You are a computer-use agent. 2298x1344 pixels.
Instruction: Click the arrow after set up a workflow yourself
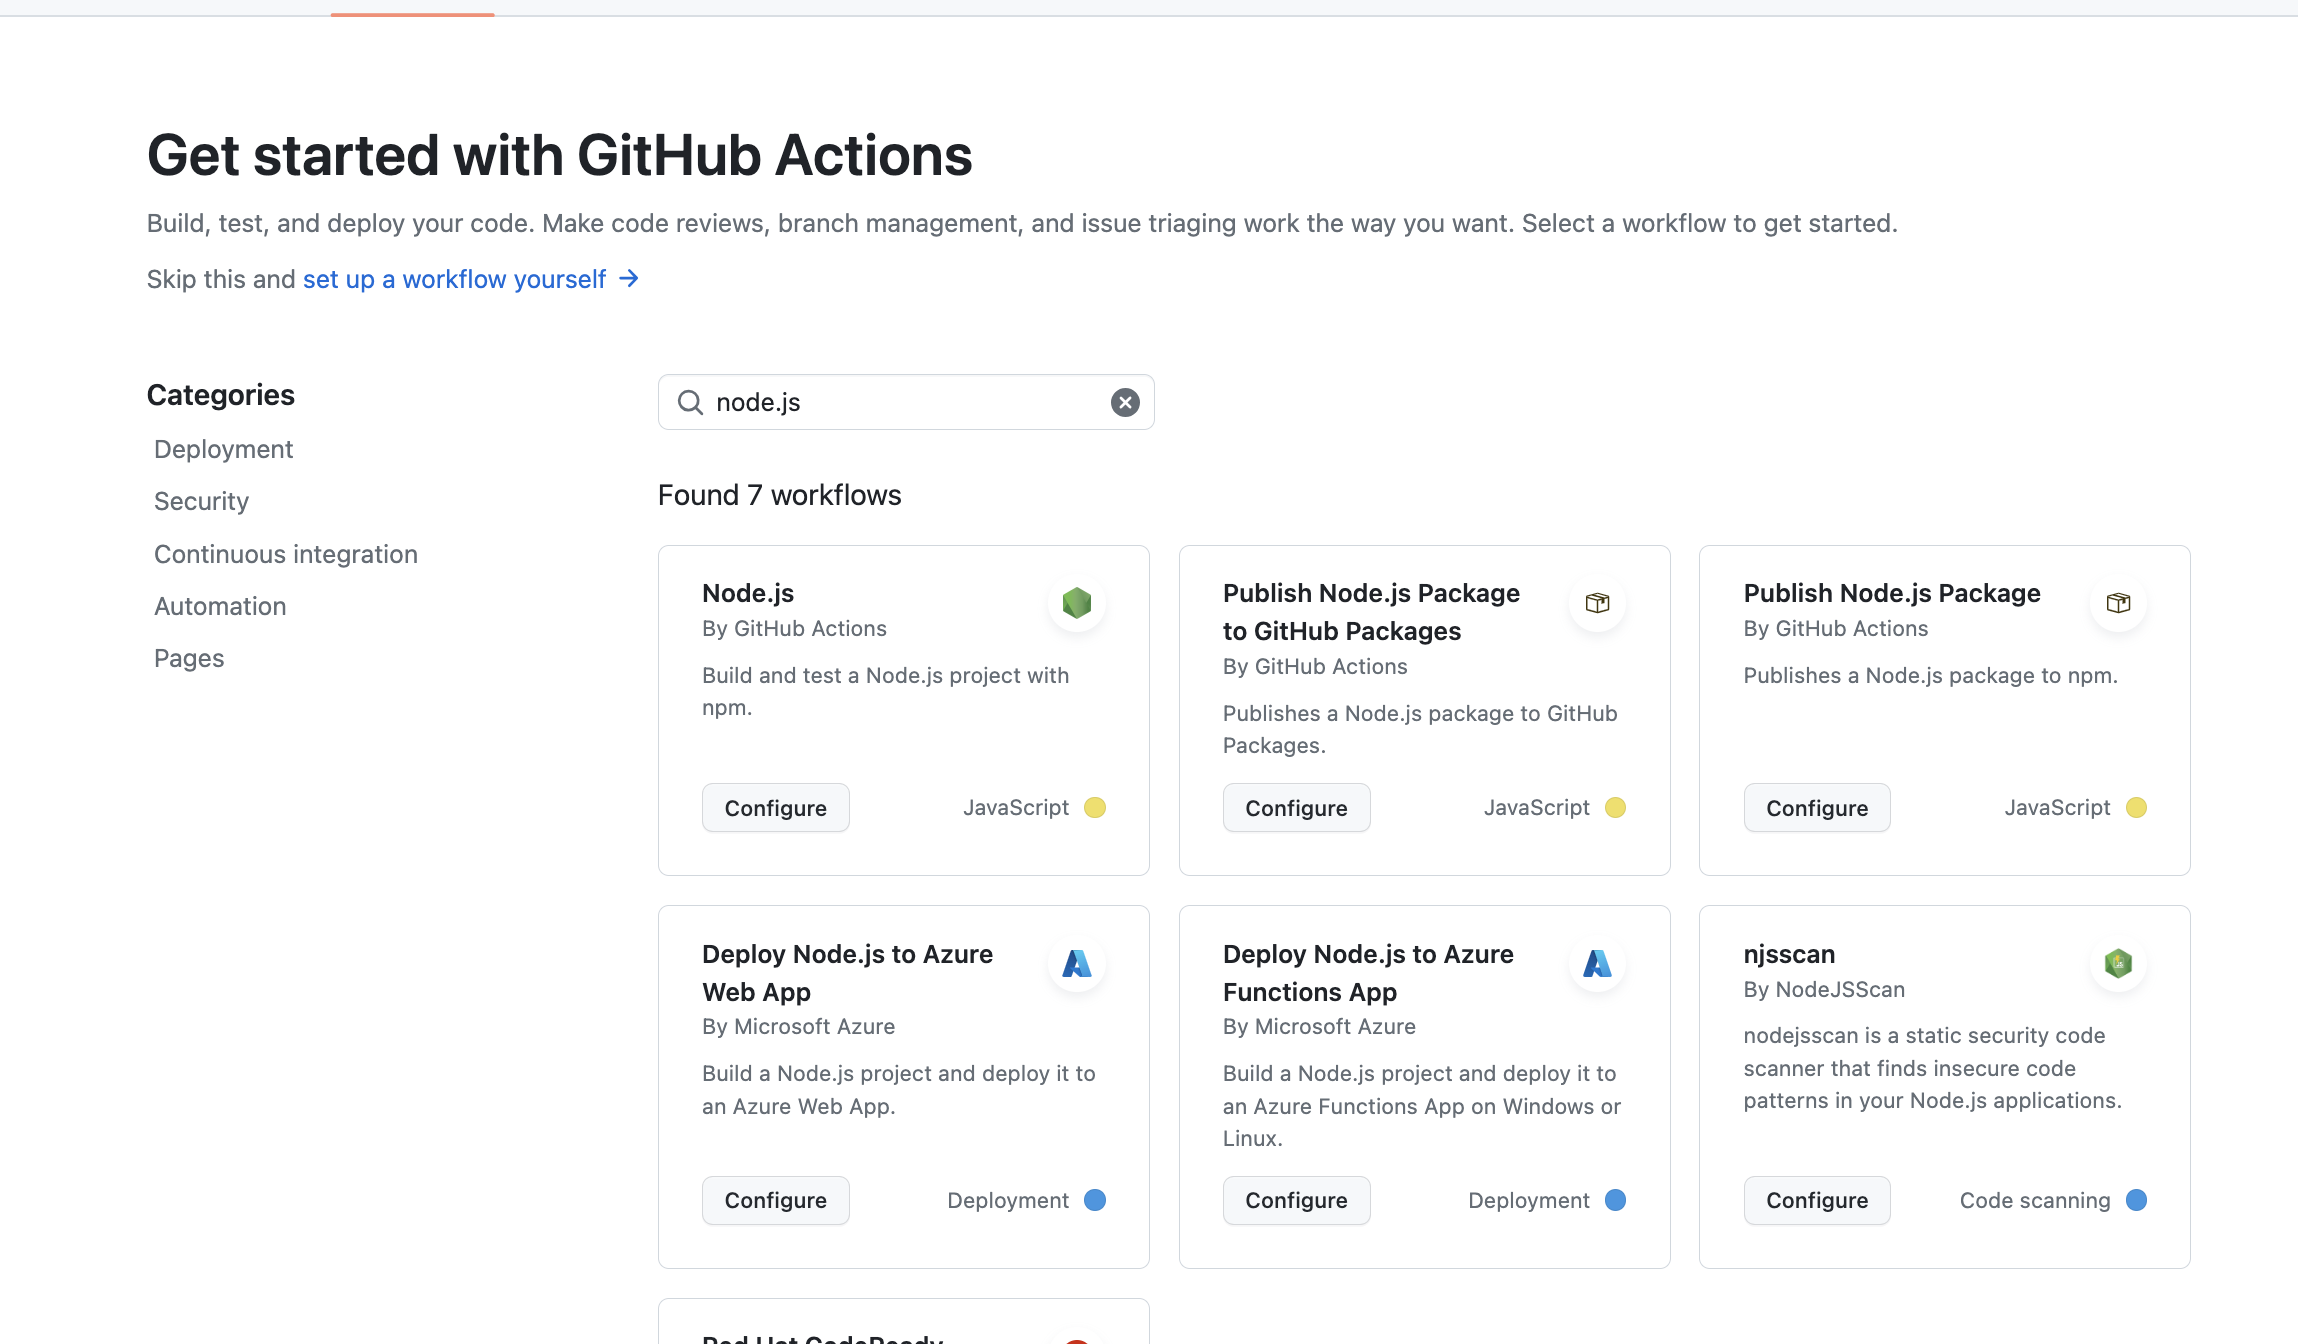[629, 278]
